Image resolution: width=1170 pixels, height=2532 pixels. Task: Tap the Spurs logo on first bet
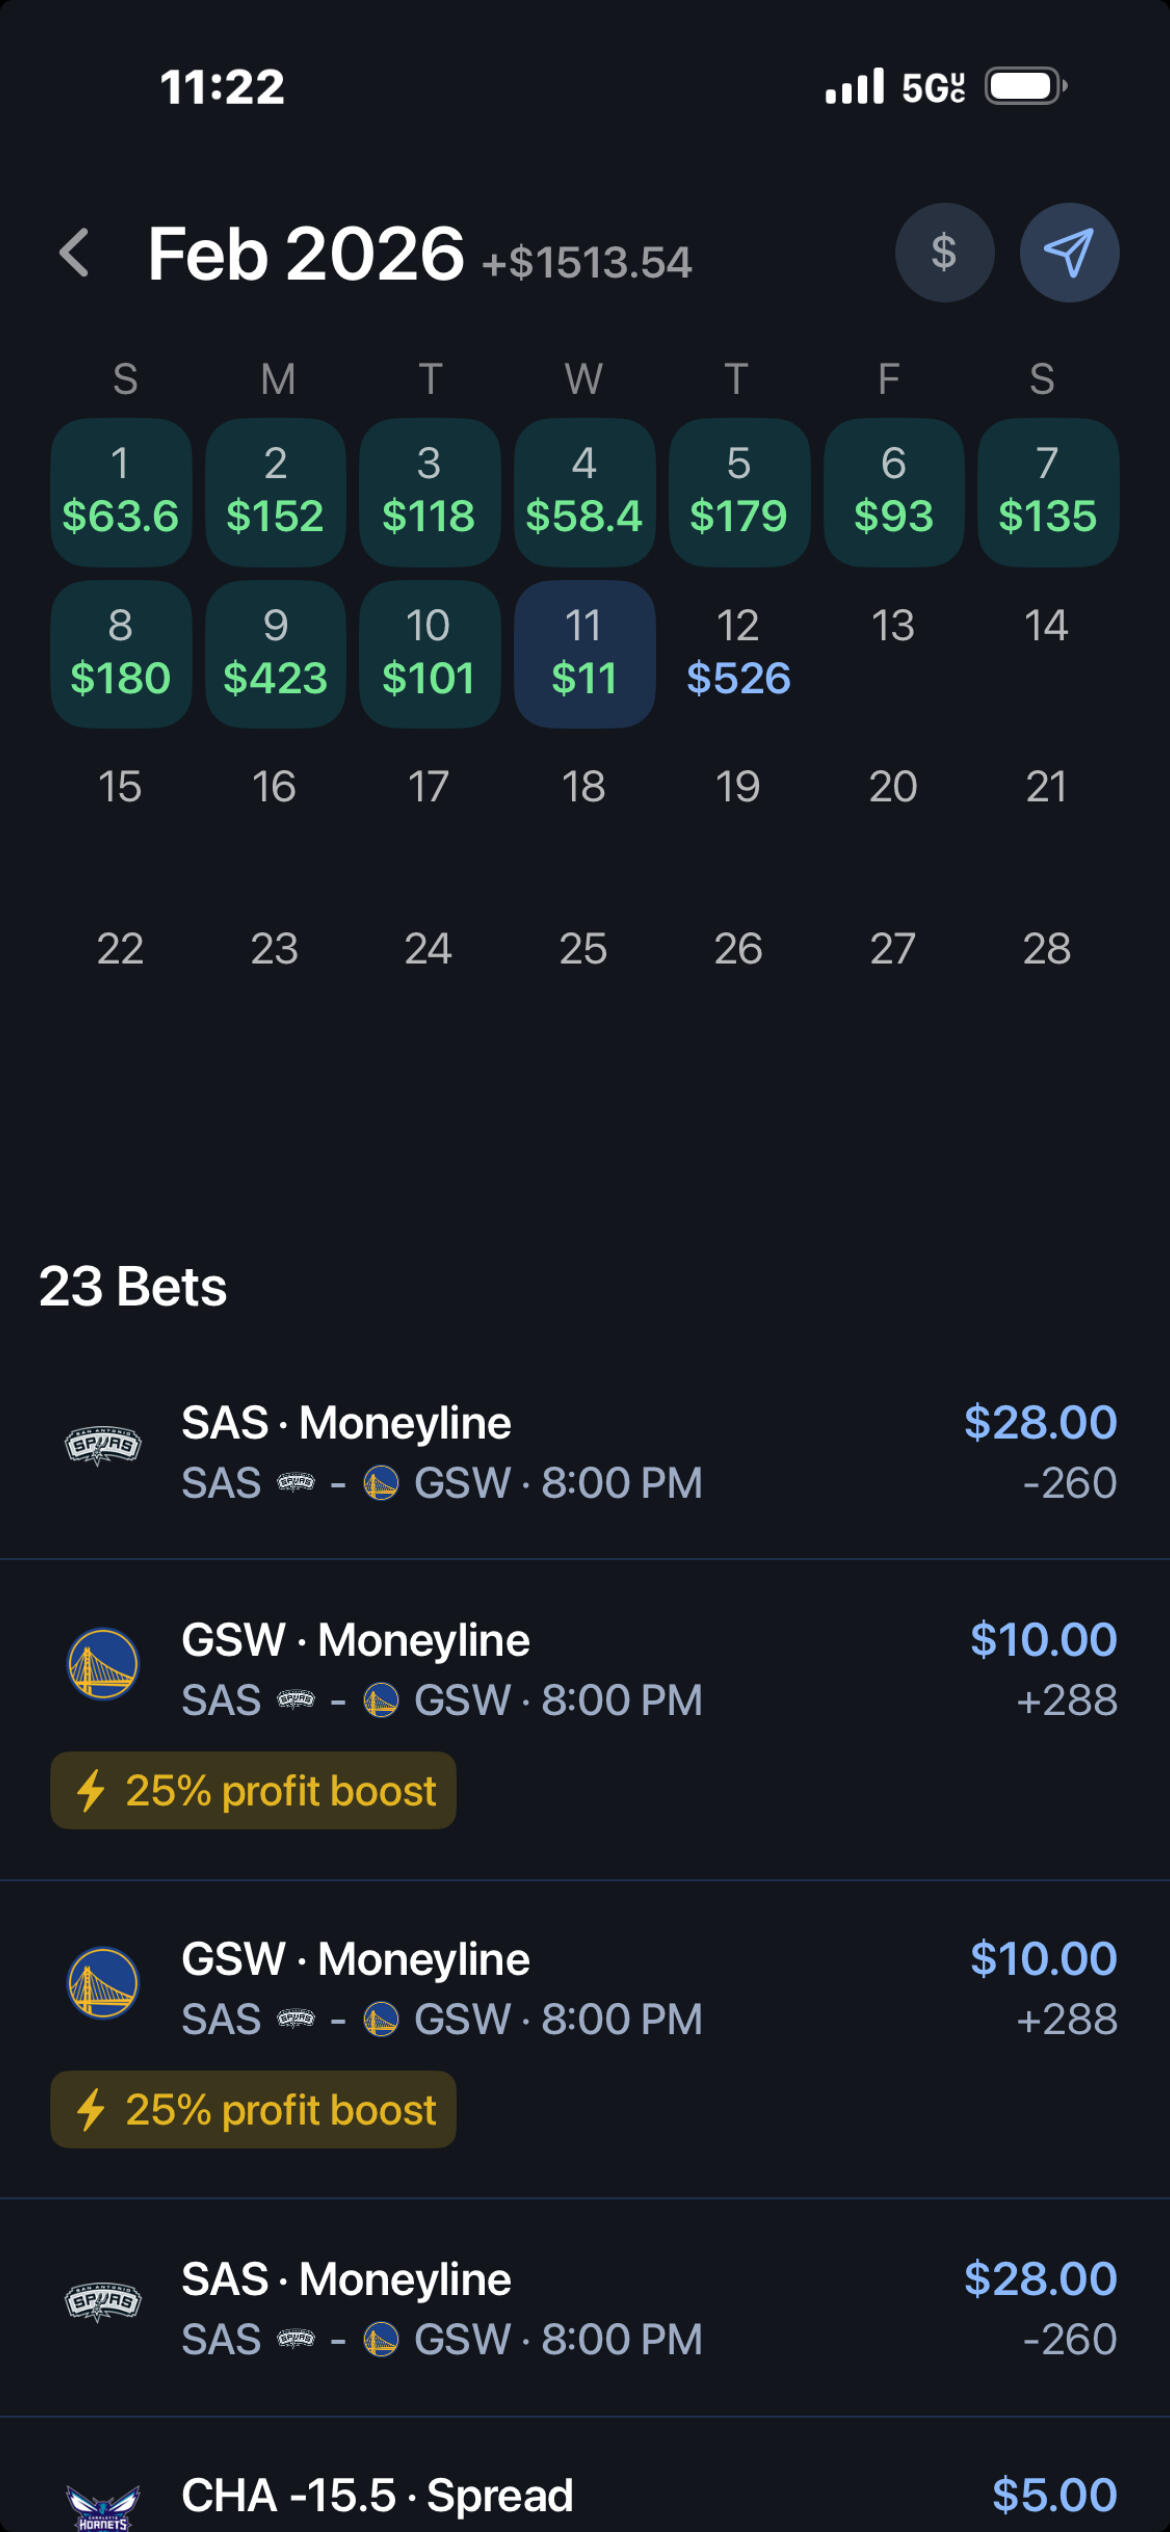coord(103,1446)
